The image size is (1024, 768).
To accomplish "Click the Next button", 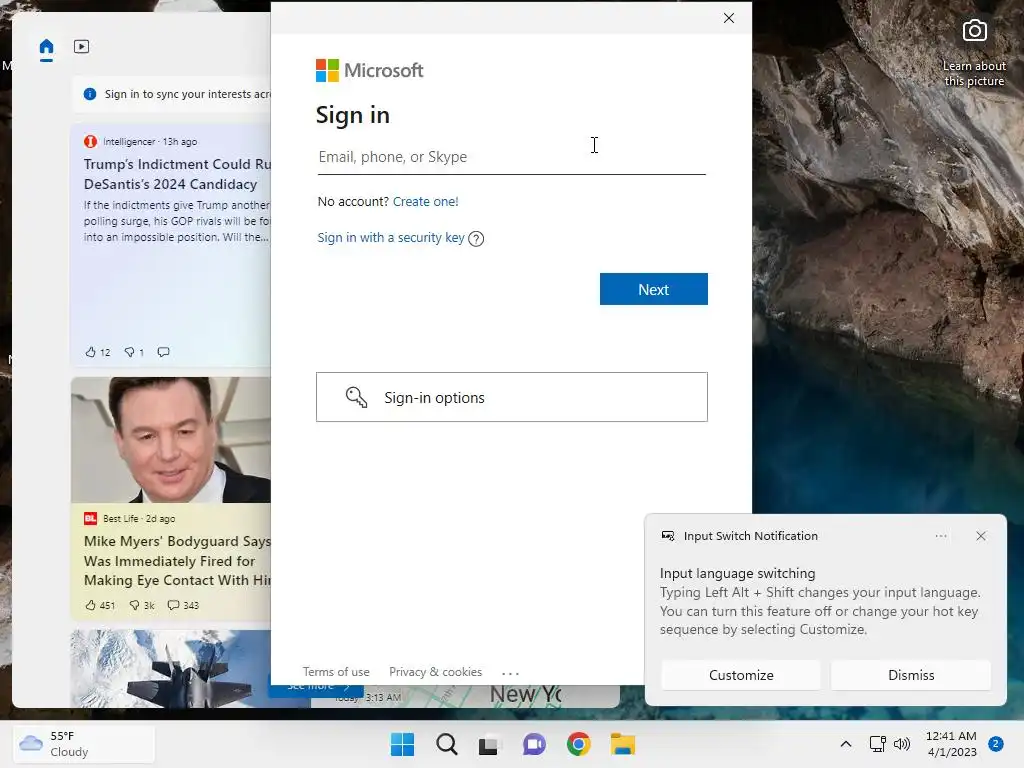I will 654,289.
